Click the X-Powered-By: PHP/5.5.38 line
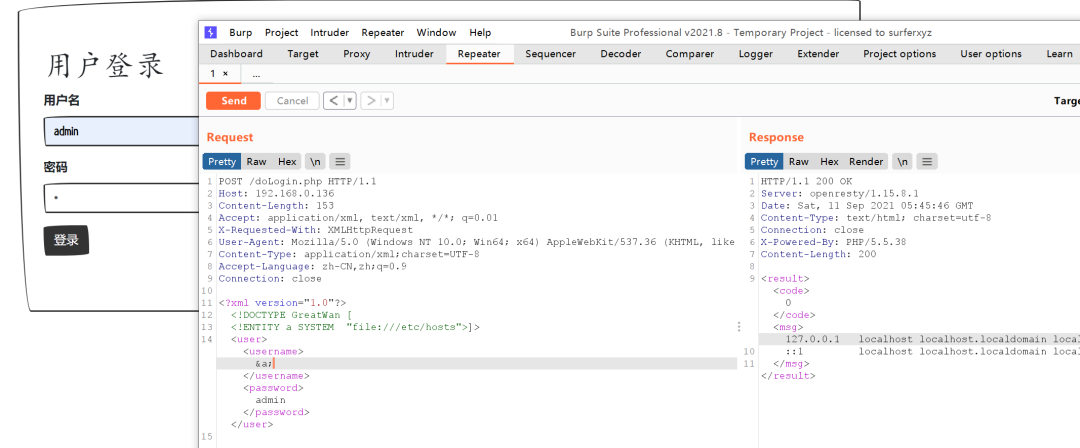 [833, 242]
